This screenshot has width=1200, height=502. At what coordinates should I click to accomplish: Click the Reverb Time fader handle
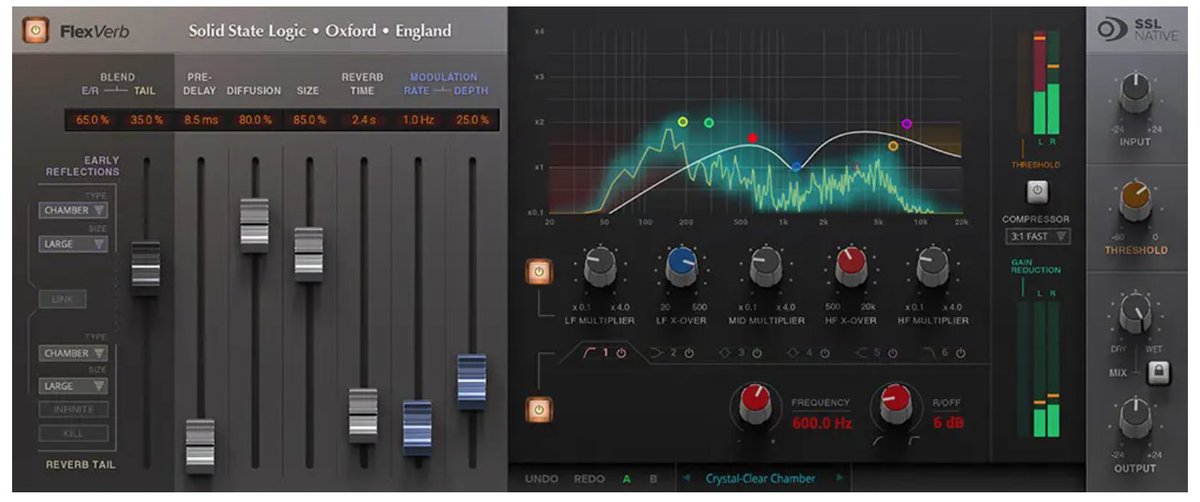coord(363,415)
